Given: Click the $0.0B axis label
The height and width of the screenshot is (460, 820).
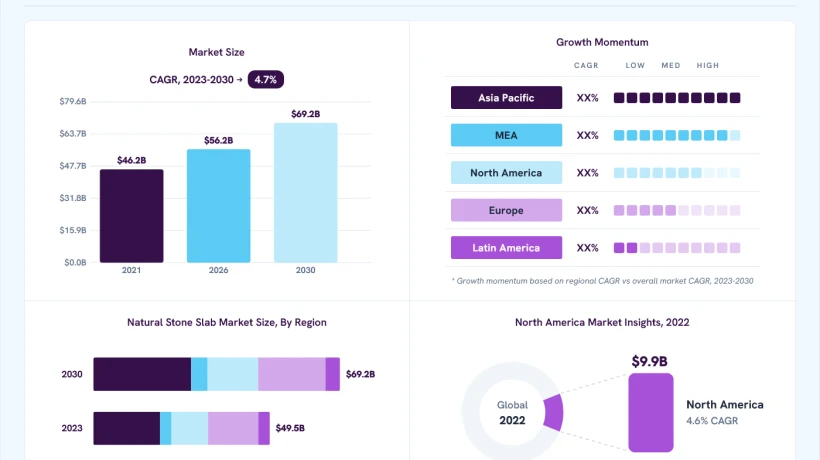Looking at the screenshot, I should 75,262.
